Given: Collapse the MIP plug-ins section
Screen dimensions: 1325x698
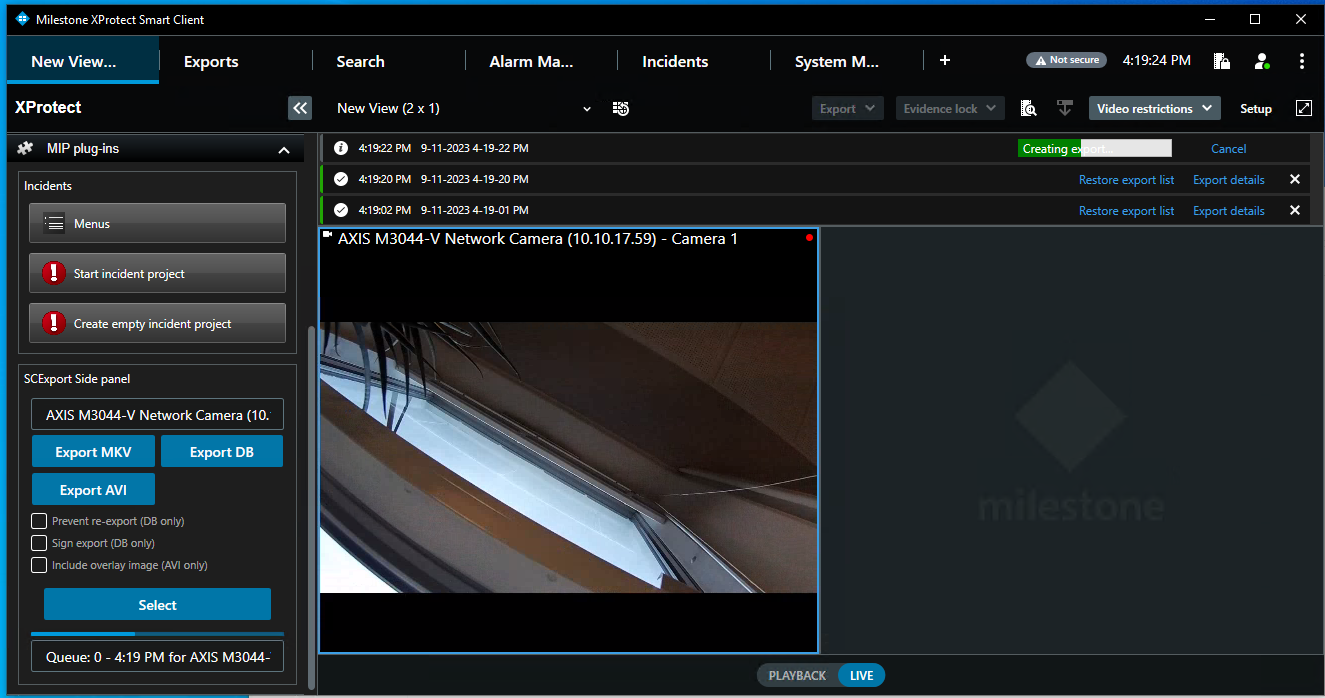Looking at the screenshot, I should tap(283, 149).
